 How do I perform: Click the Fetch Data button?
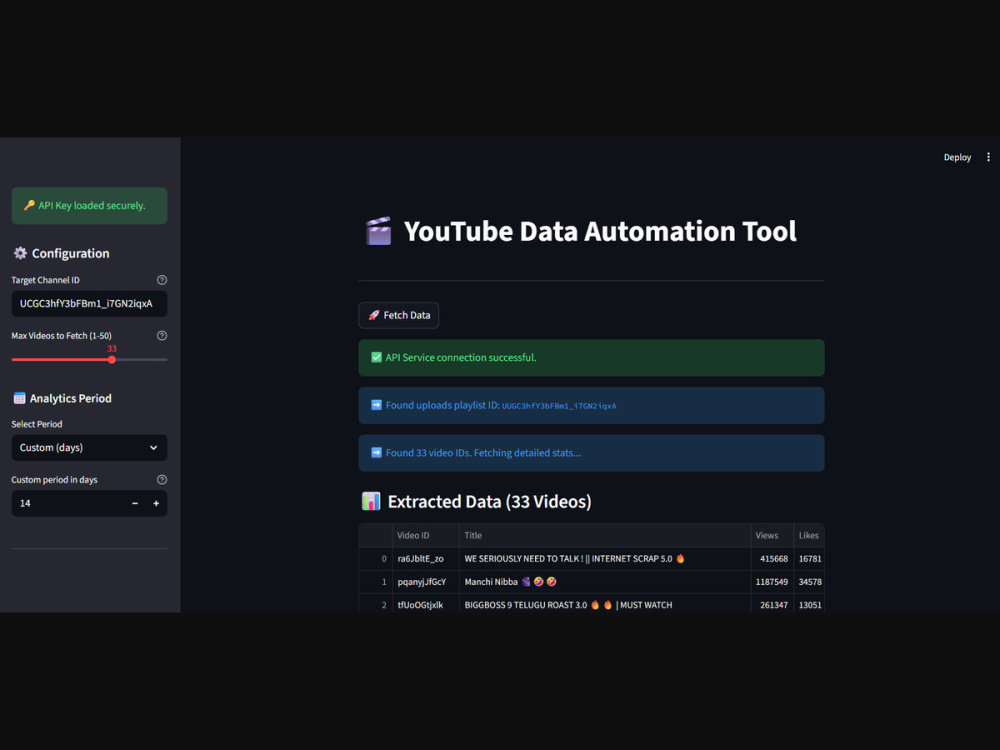399,315
